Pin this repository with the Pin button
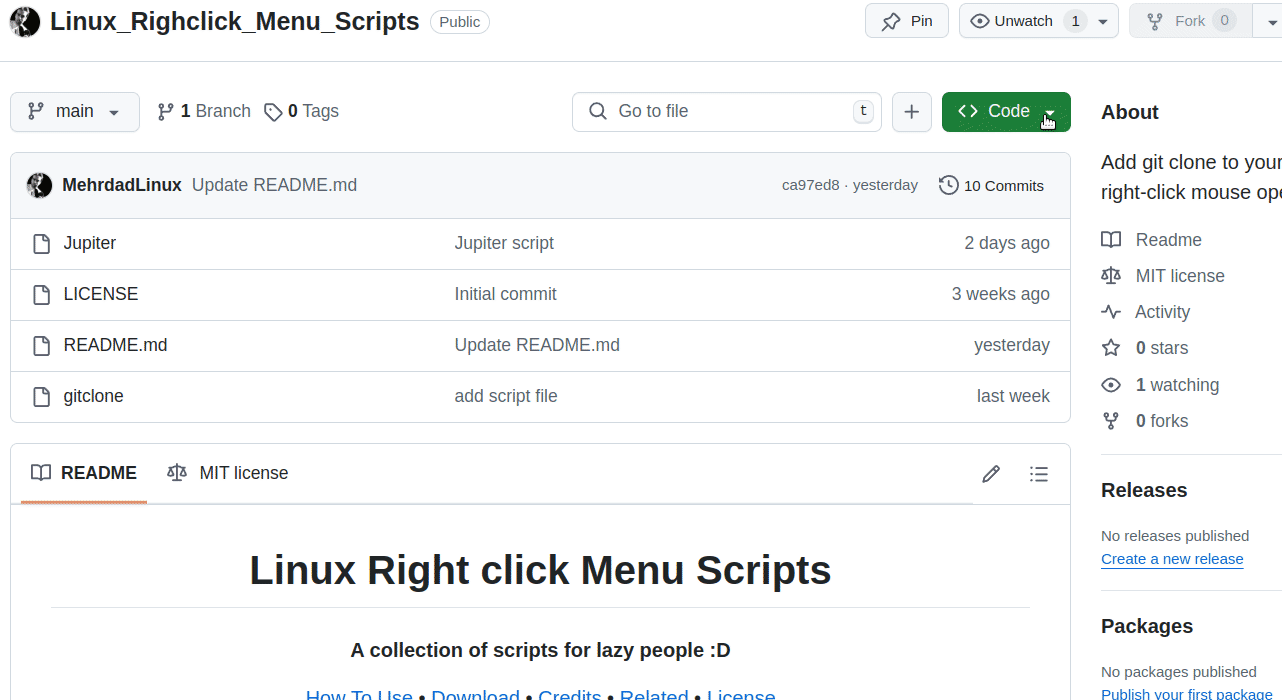1282x700 pixels. (x=907, y=21)
